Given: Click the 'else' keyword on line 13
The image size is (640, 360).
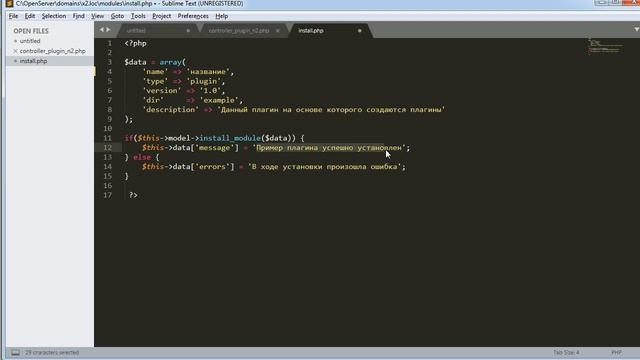Looking at the screenshot, I should point(142,157).
